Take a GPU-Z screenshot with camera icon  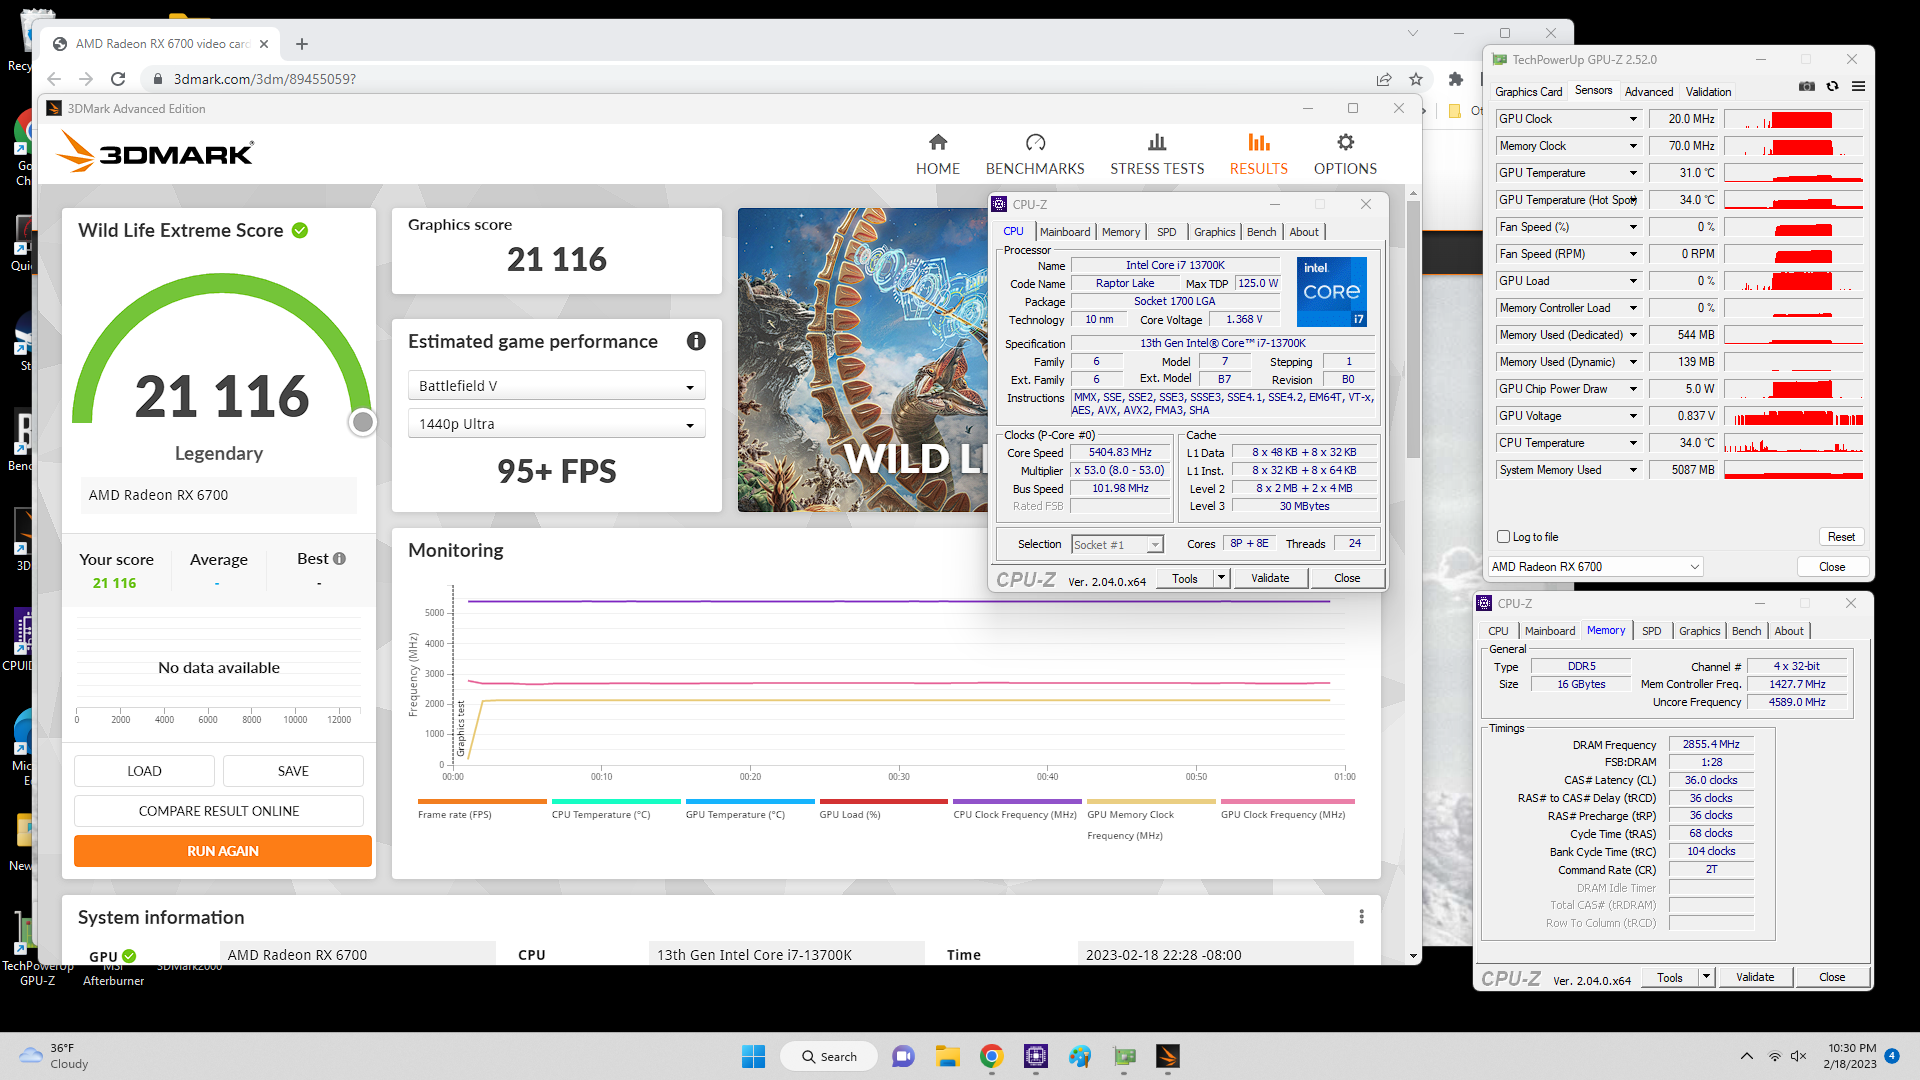click(x=1806, y=87)
